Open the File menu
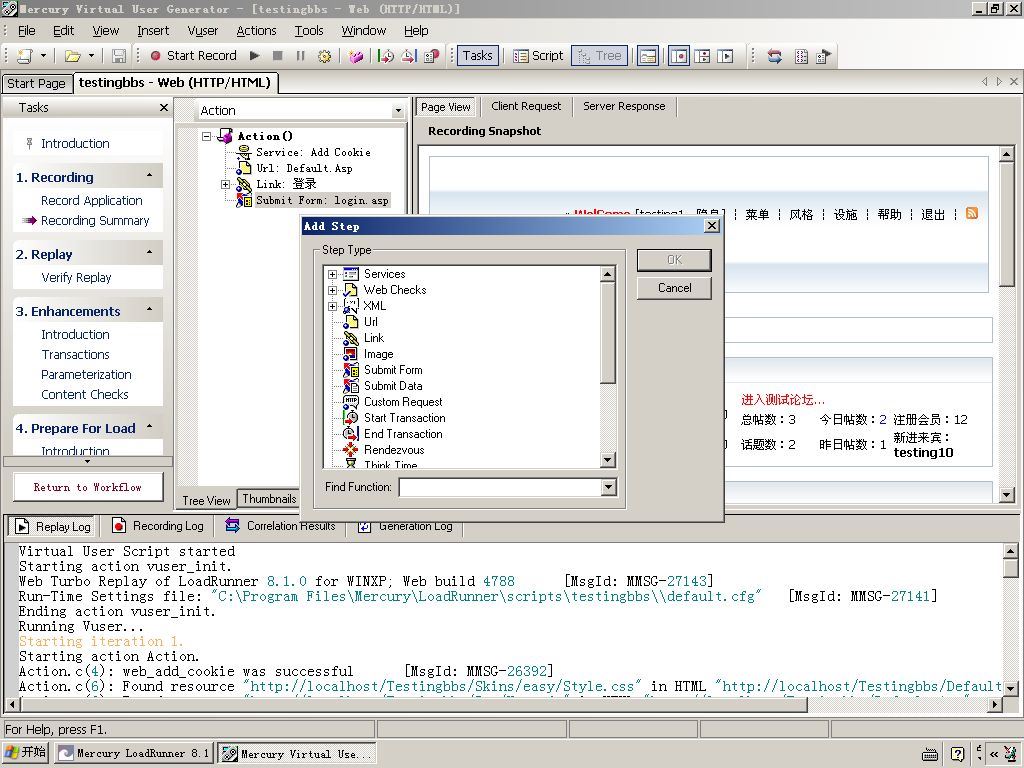The width and height of the screenshot is (1024, 768). (x=27, y=31)
